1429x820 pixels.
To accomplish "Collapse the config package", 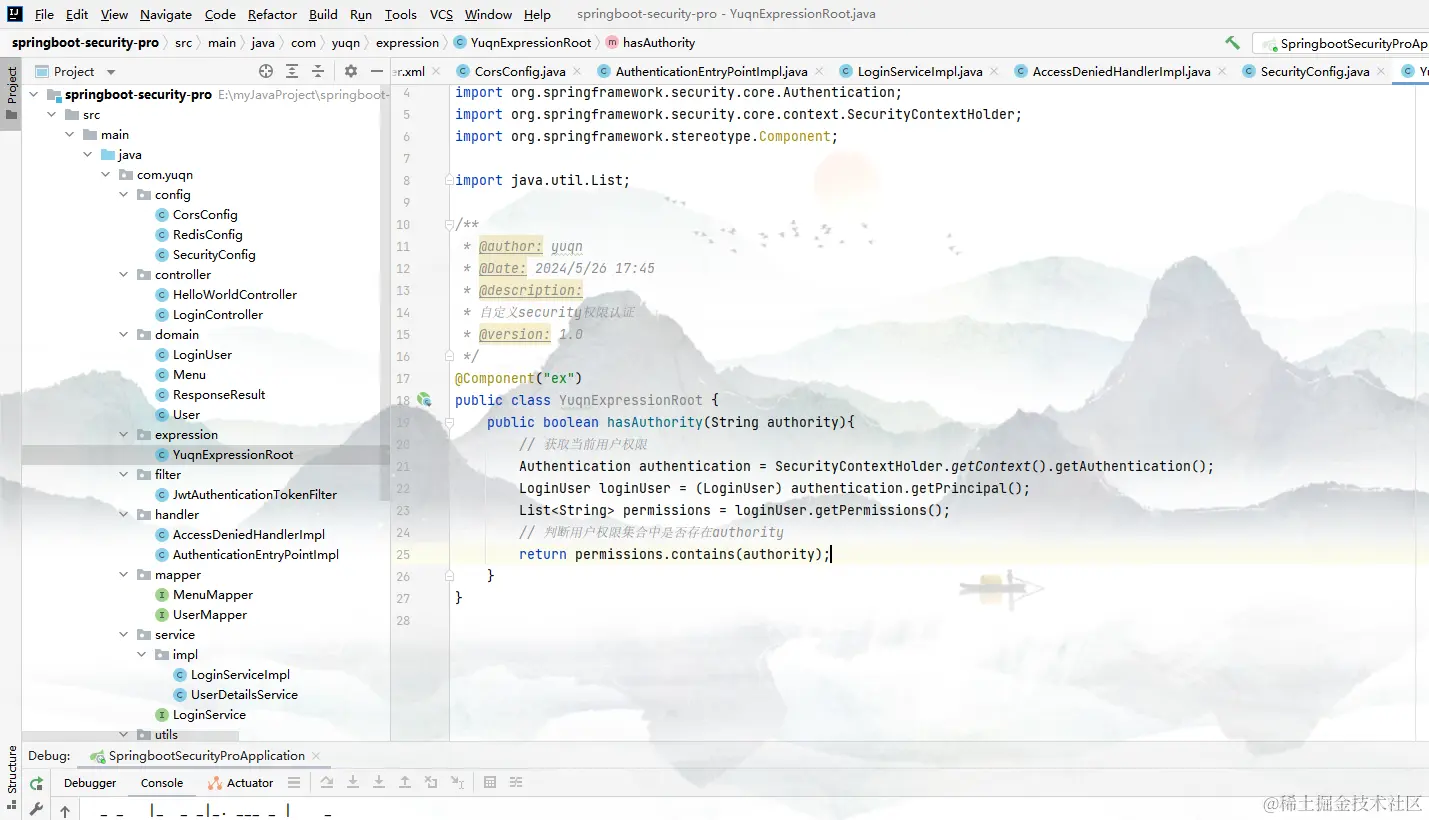I will click(x=124, y=195).
